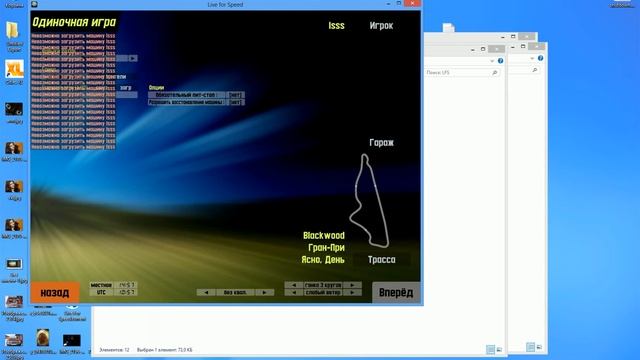Reduce laps with left arrow of гонка 3 кругов
This screenshot has width=640, height=360.
[294, 285]
